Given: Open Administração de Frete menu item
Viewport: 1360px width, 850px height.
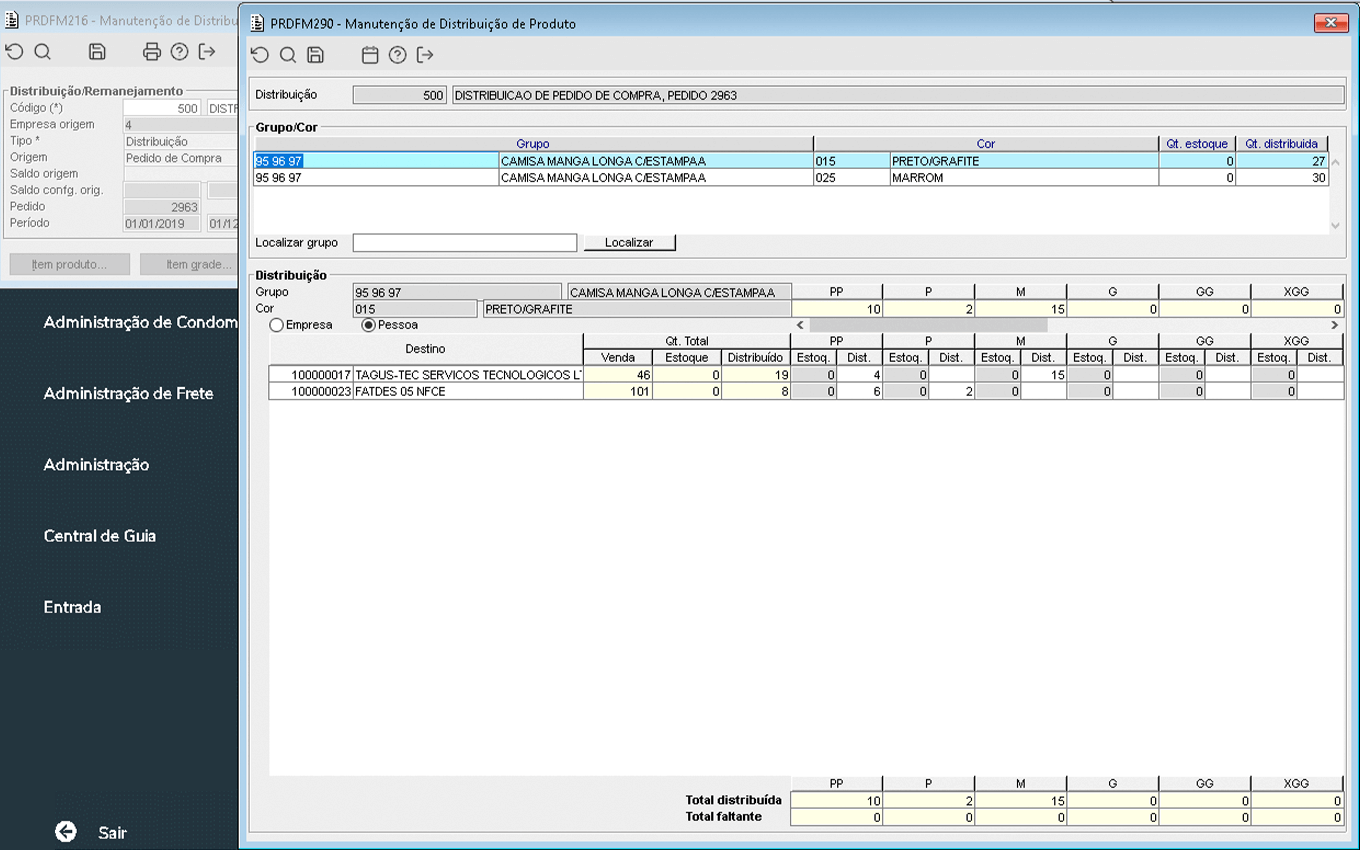Looking at the screenshot, I should 128,394.
